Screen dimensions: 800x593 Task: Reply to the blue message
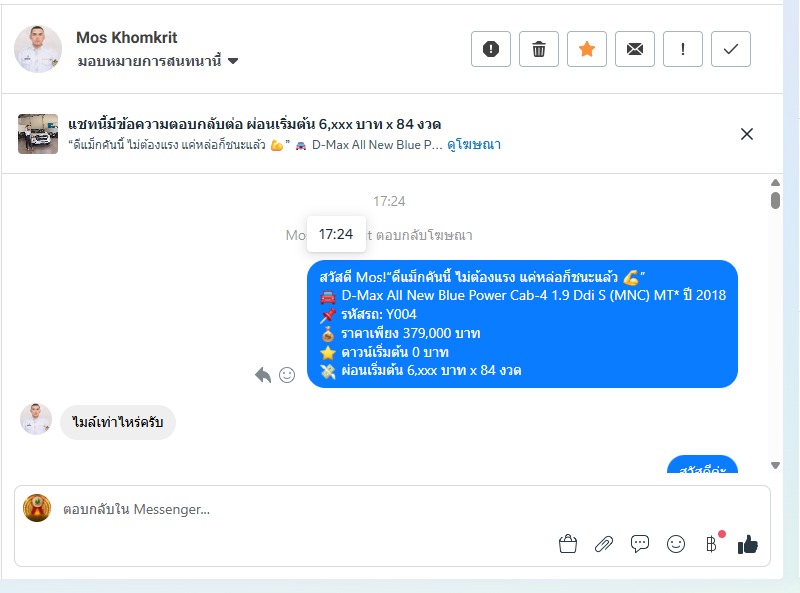click(x=263, y=375)
